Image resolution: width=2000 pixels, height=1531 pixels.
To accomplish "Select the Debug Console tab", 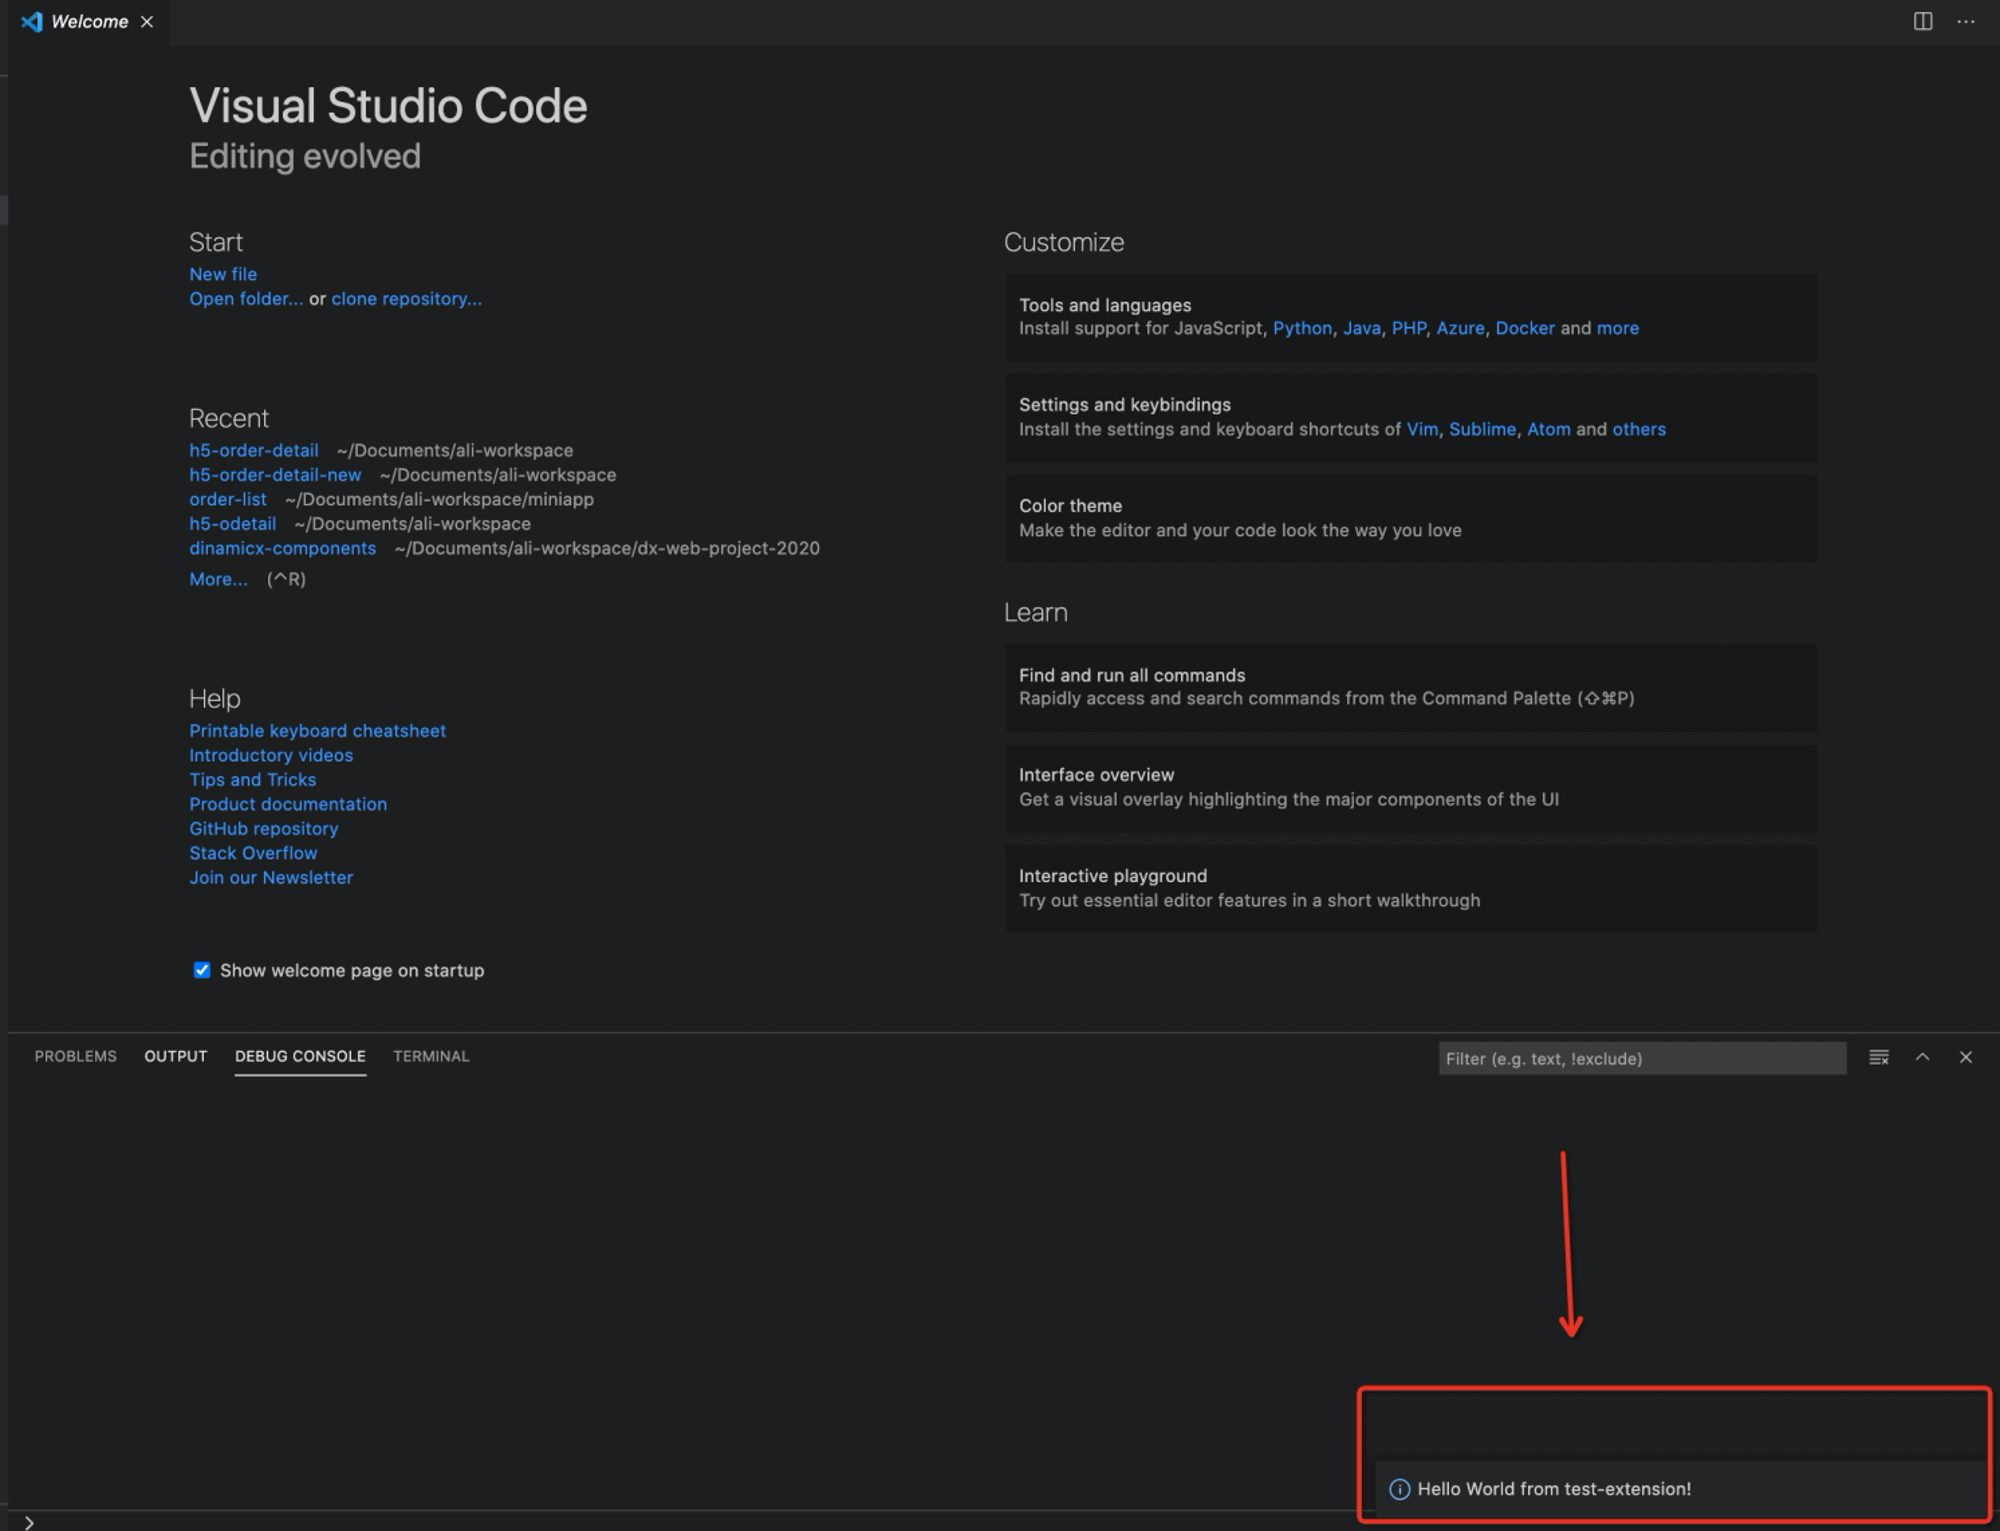I will coord(300,1056).
